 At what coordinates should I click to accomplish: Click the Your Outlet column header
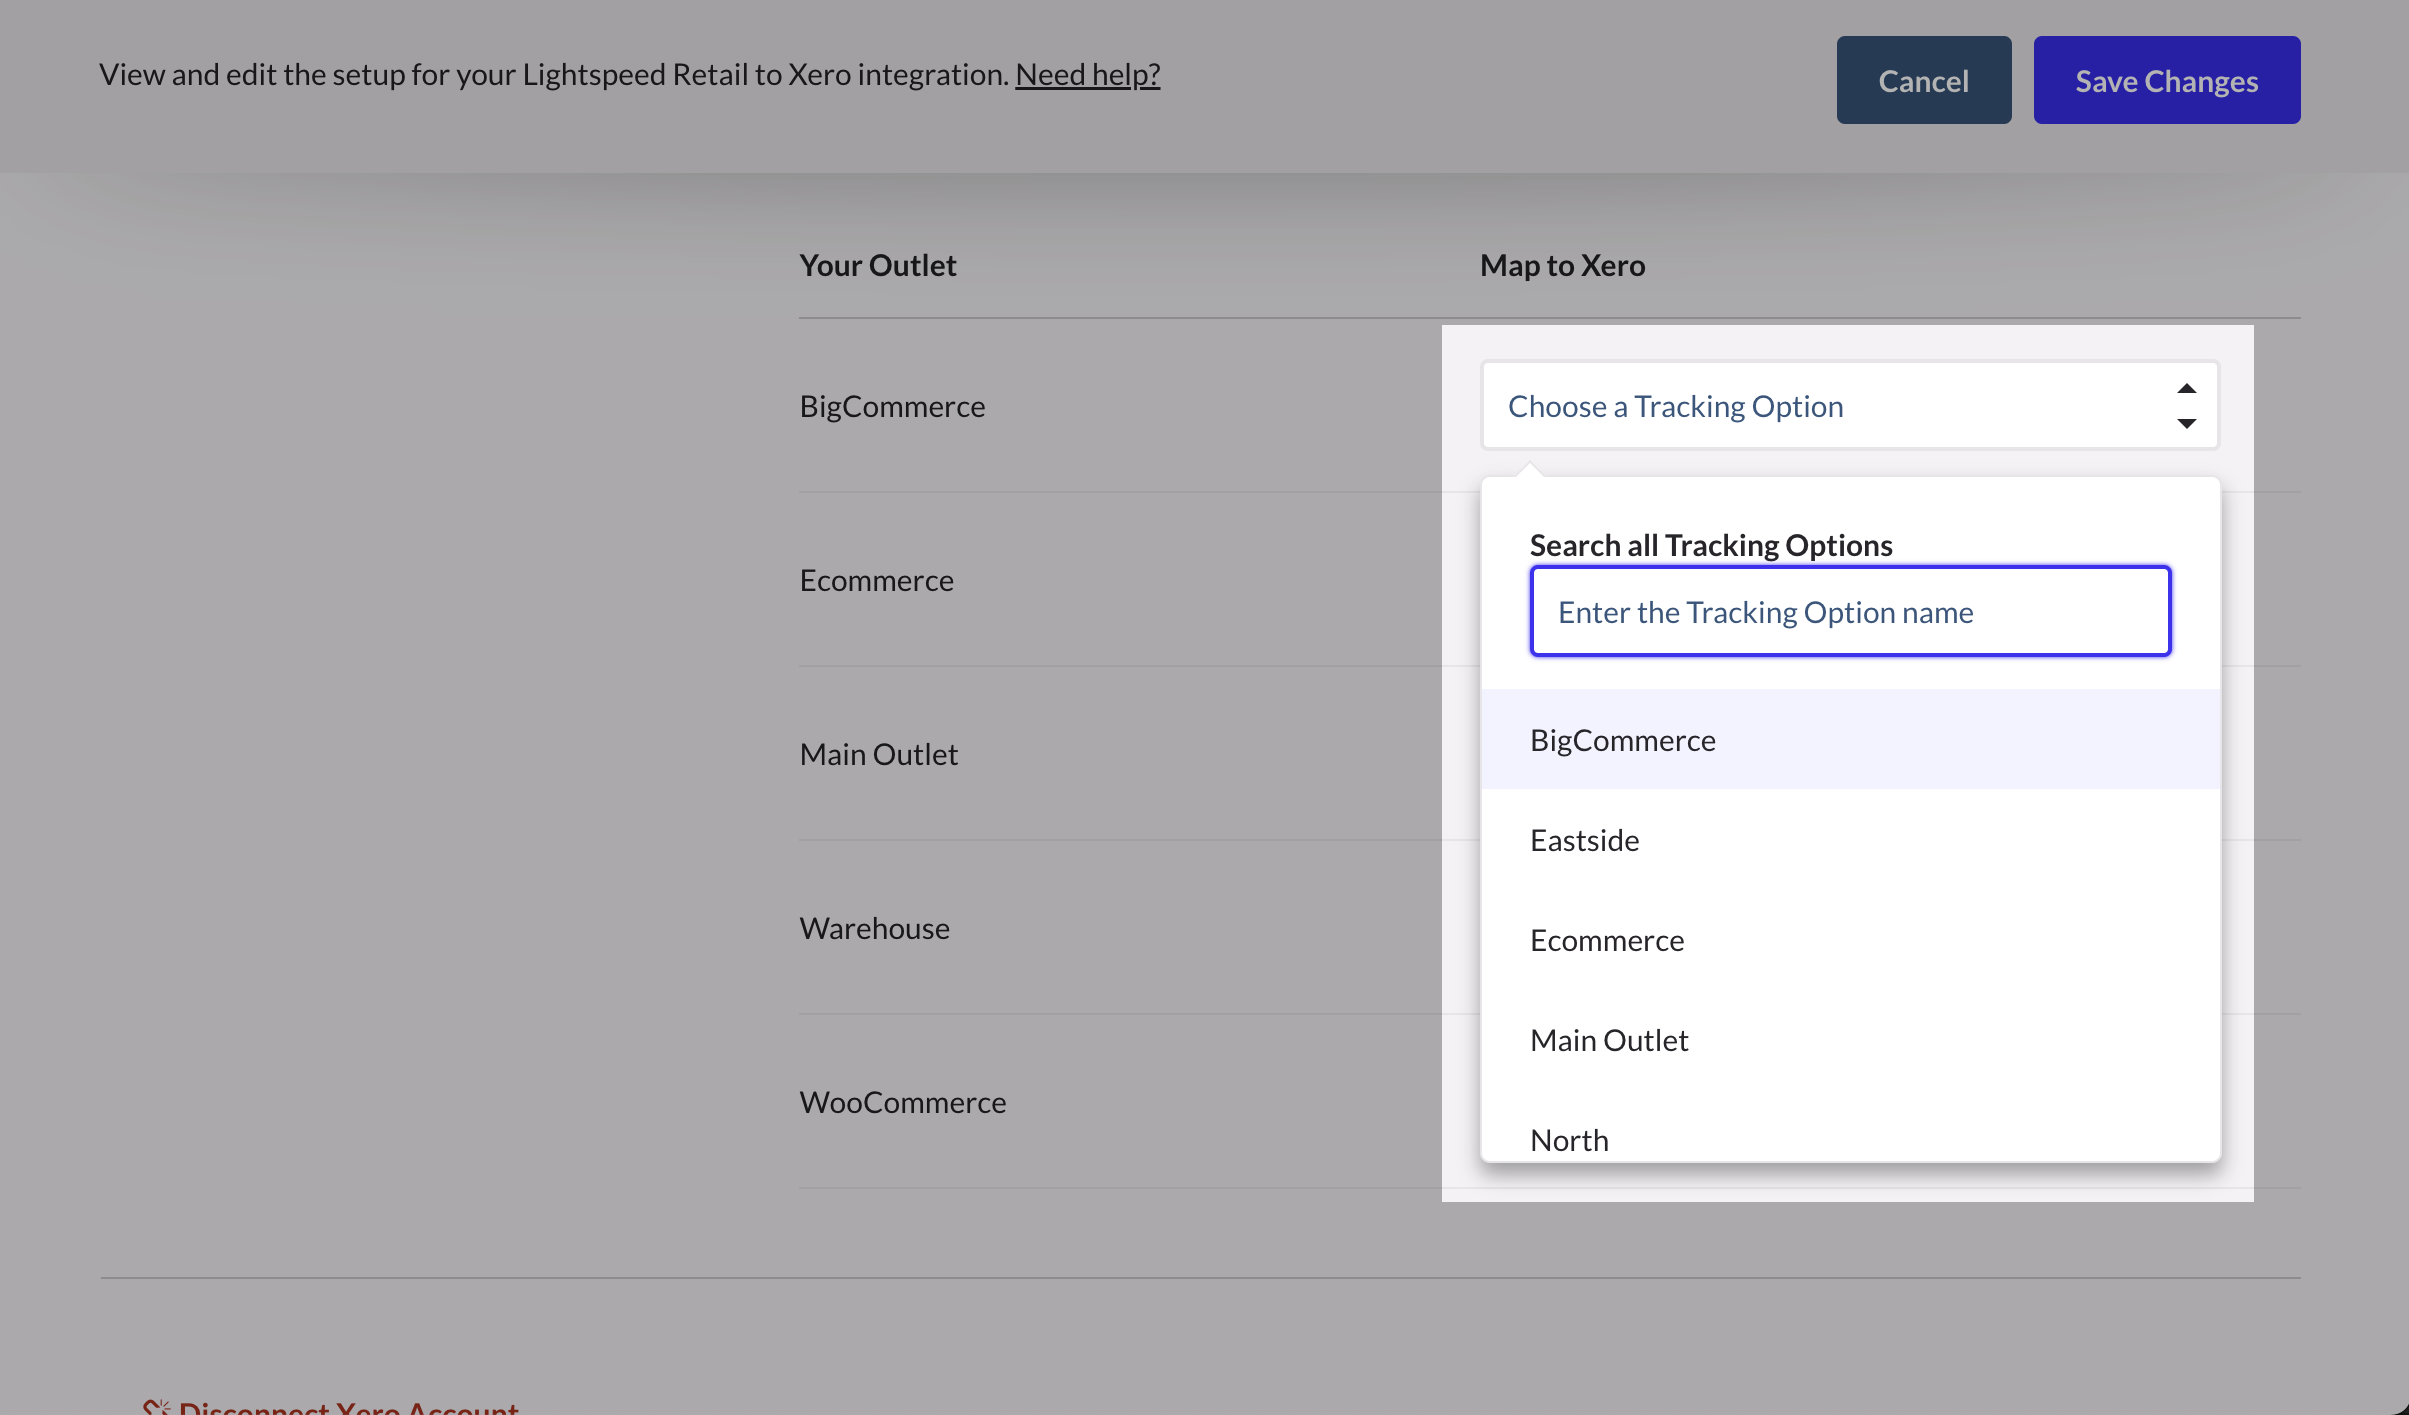(877, 264)
